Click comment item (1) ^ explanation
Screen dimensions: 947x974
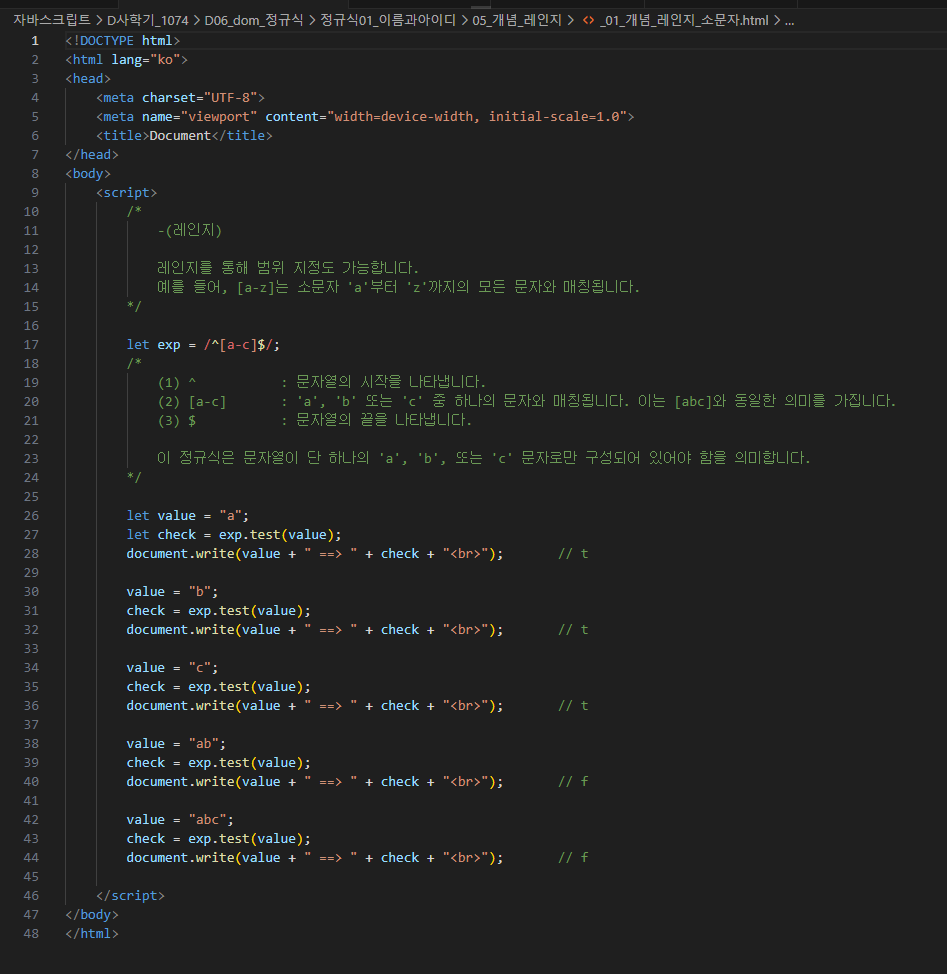[322, 383]
